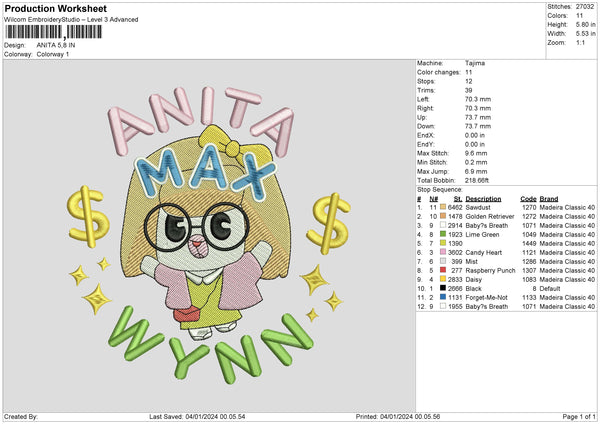Click the Zoom value 1:1
This screenshot has width=600, height=424.
pyautogui.click(x=580, y=42)
